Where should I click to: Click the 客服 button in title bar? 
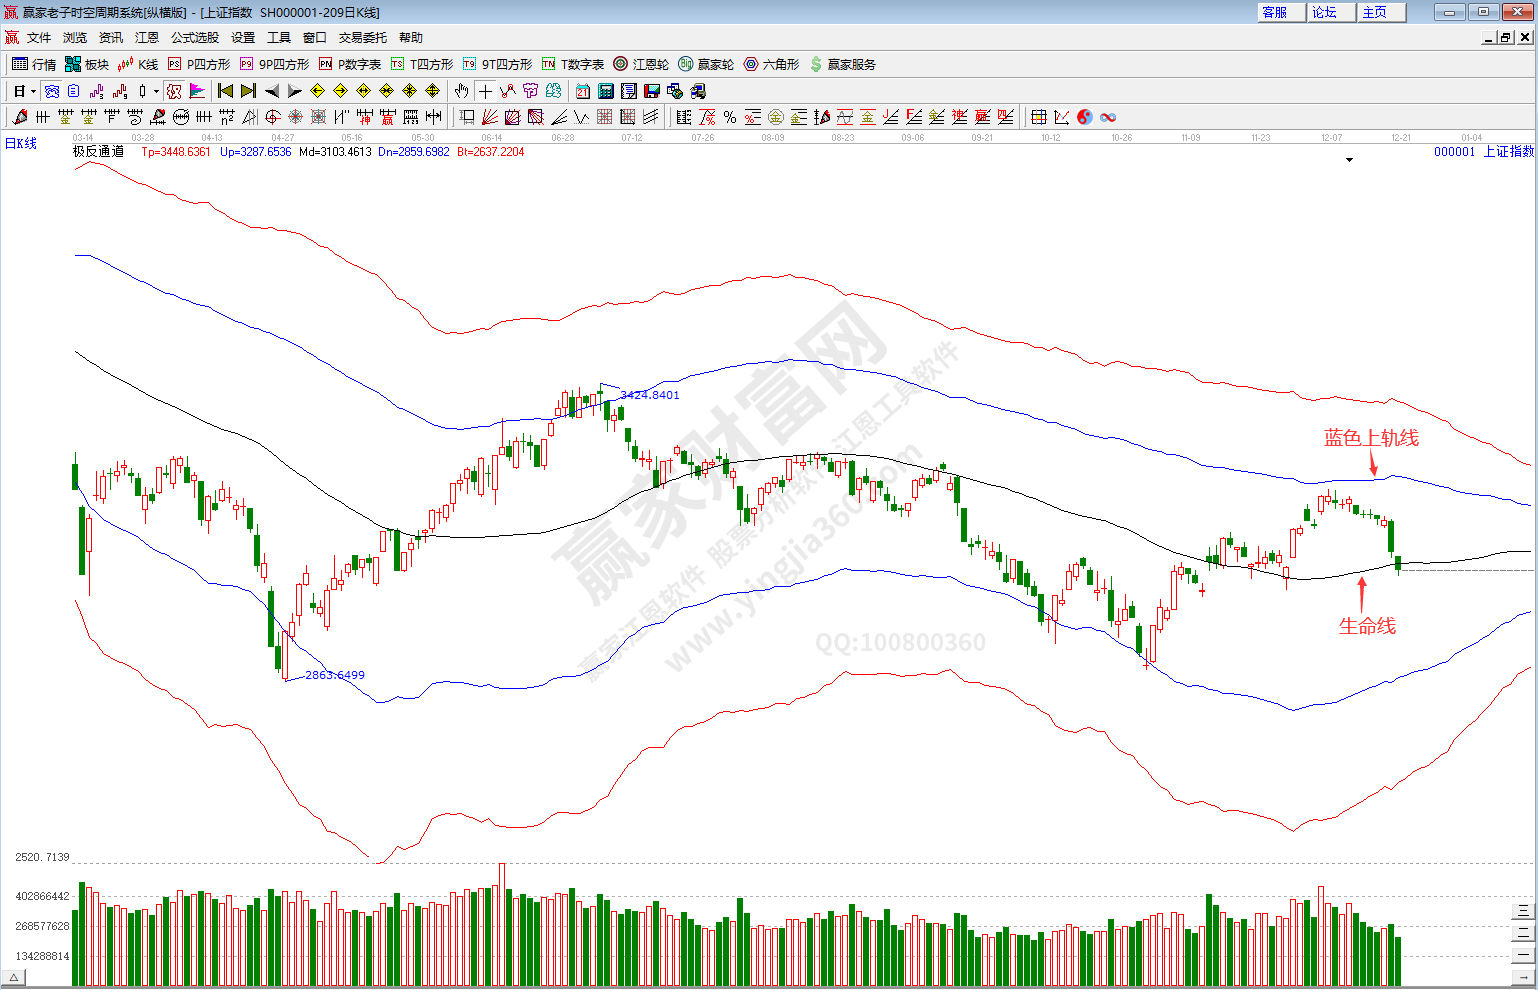[x=1281, y=12]
